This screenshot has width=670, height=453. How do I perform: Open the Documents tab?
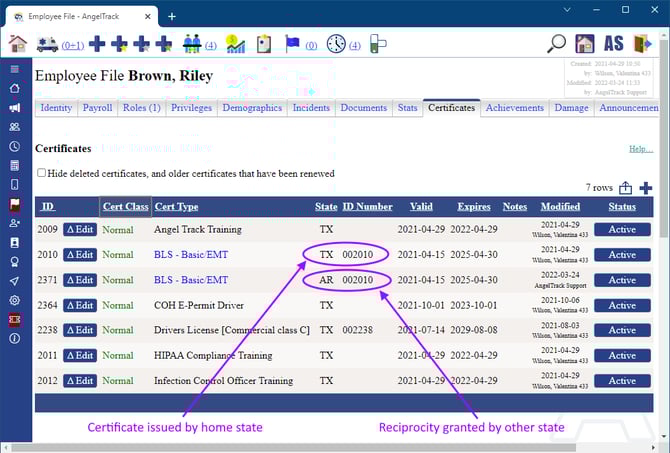click(363, 108)
